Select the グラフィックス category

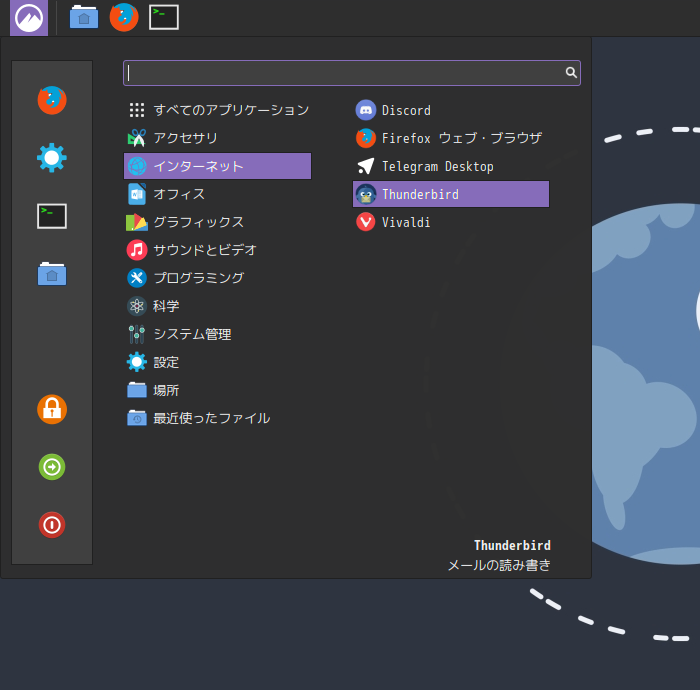(x=217, y=222)
